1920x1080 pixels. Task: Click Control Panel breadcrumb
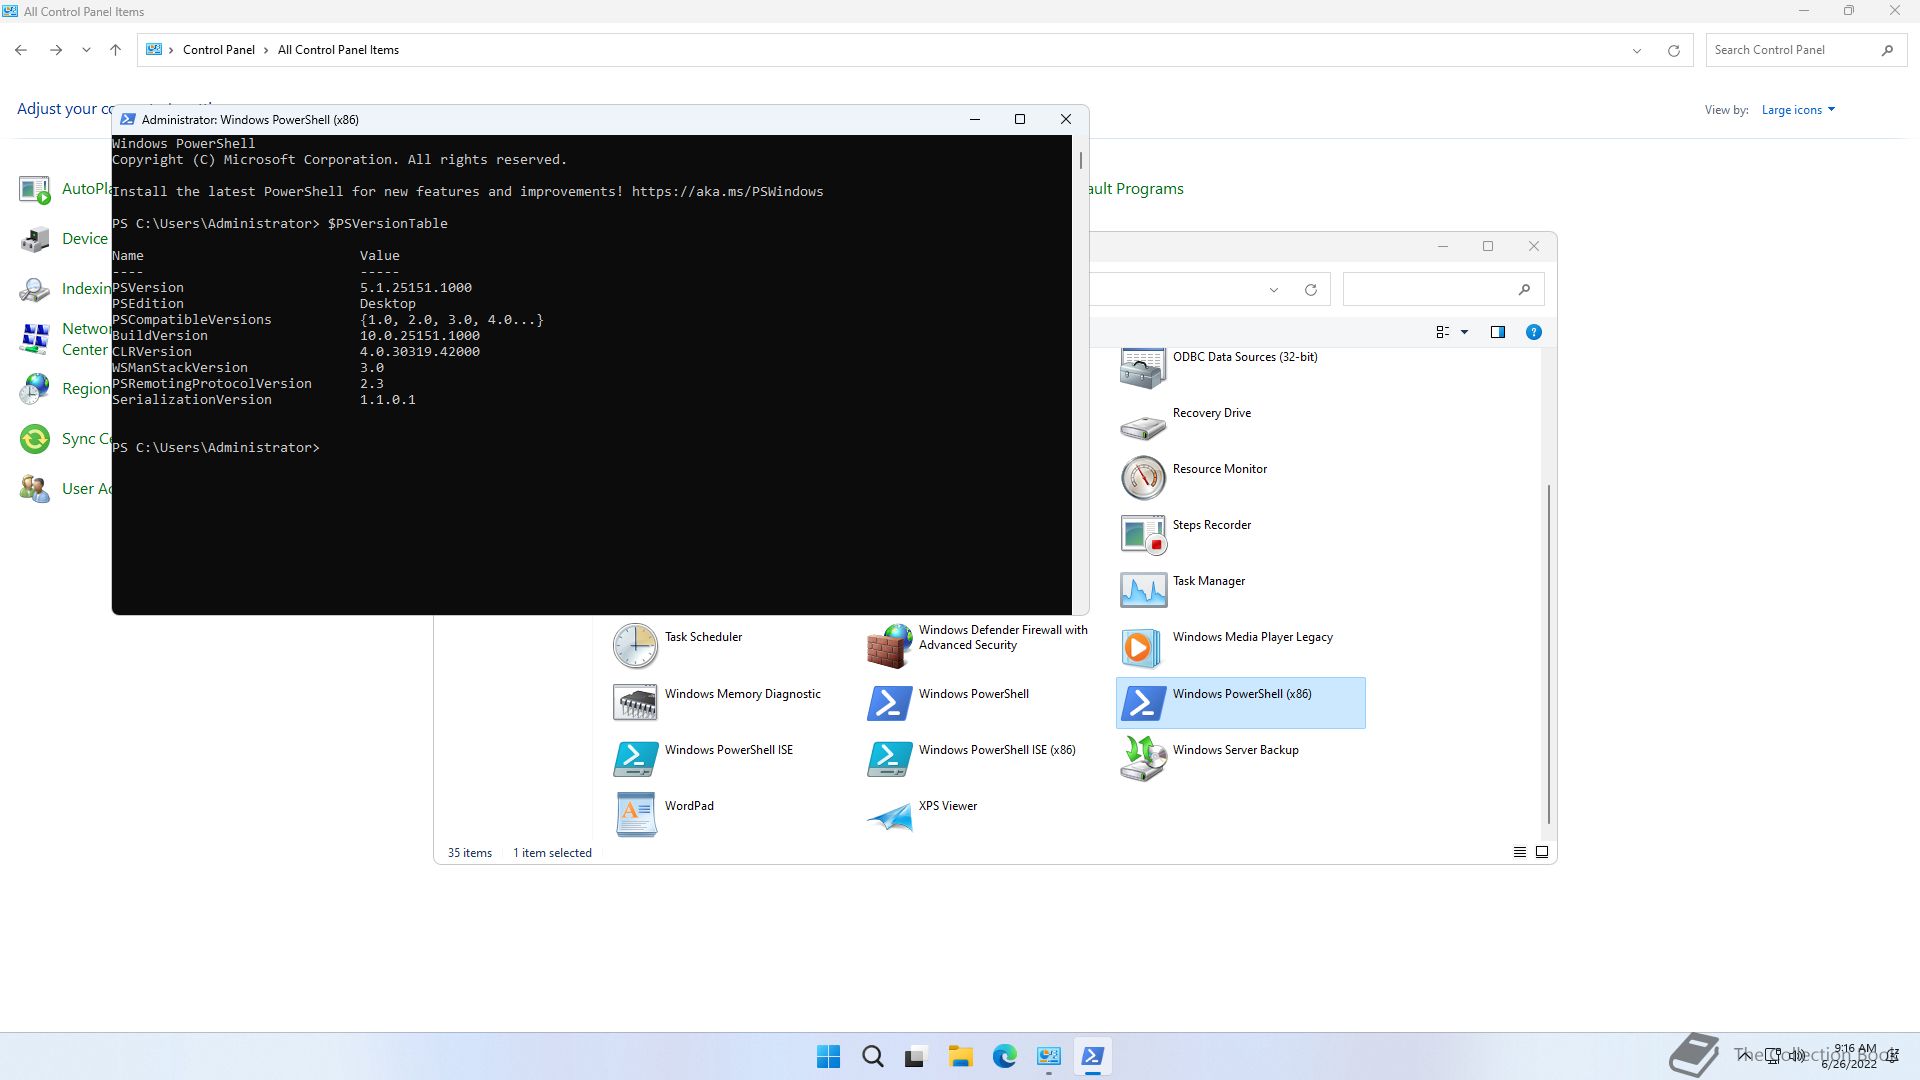pyautogui.click(x=218, y=50)
